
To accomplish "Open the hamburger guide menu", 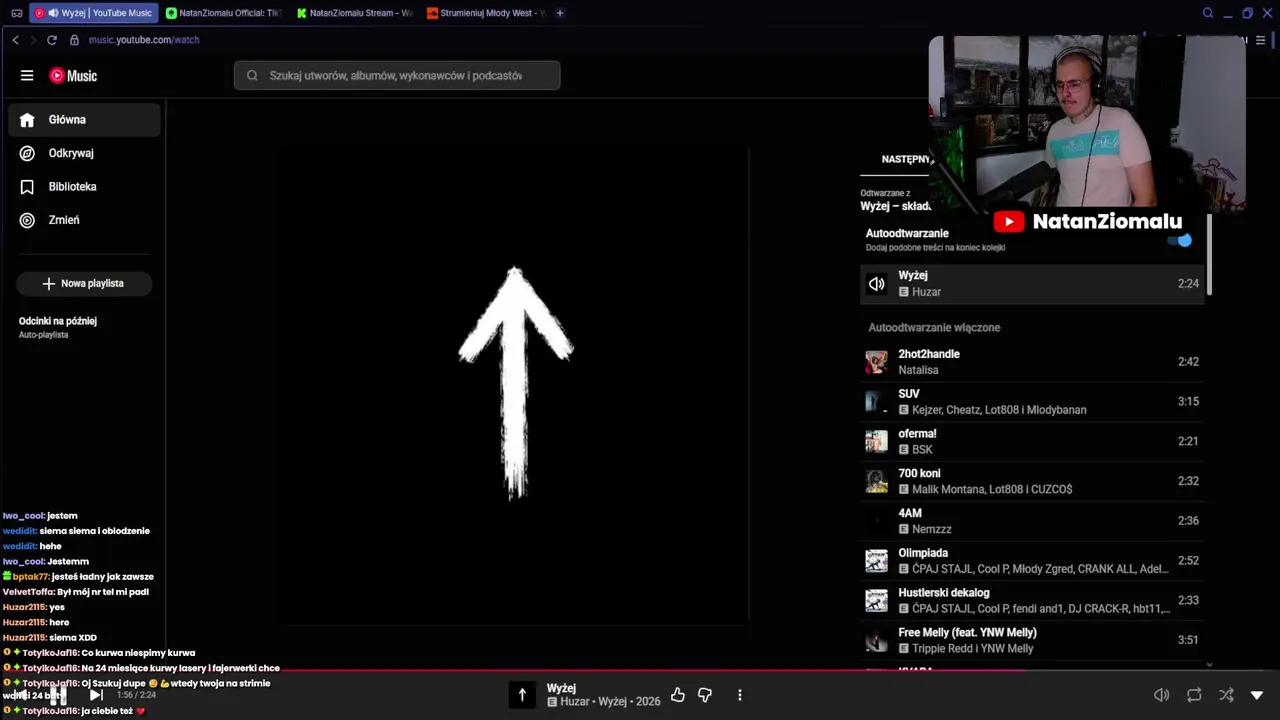I will pyautogui.click(x=27, y=76).
